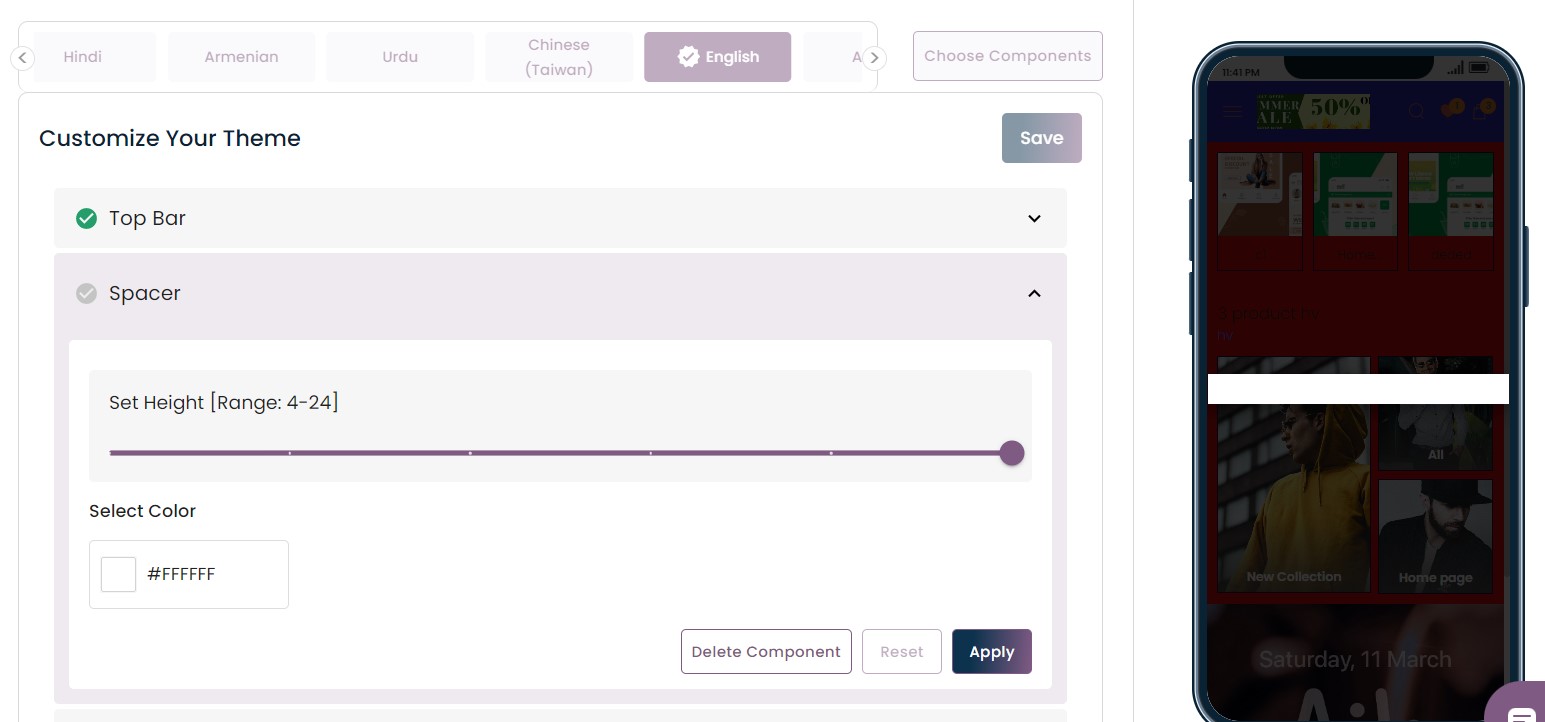Image resolution: width=1545 pixels, height=722 pixels.
Task: Expand the Top Bar section chevron
Action: (x=1034, y=218)
